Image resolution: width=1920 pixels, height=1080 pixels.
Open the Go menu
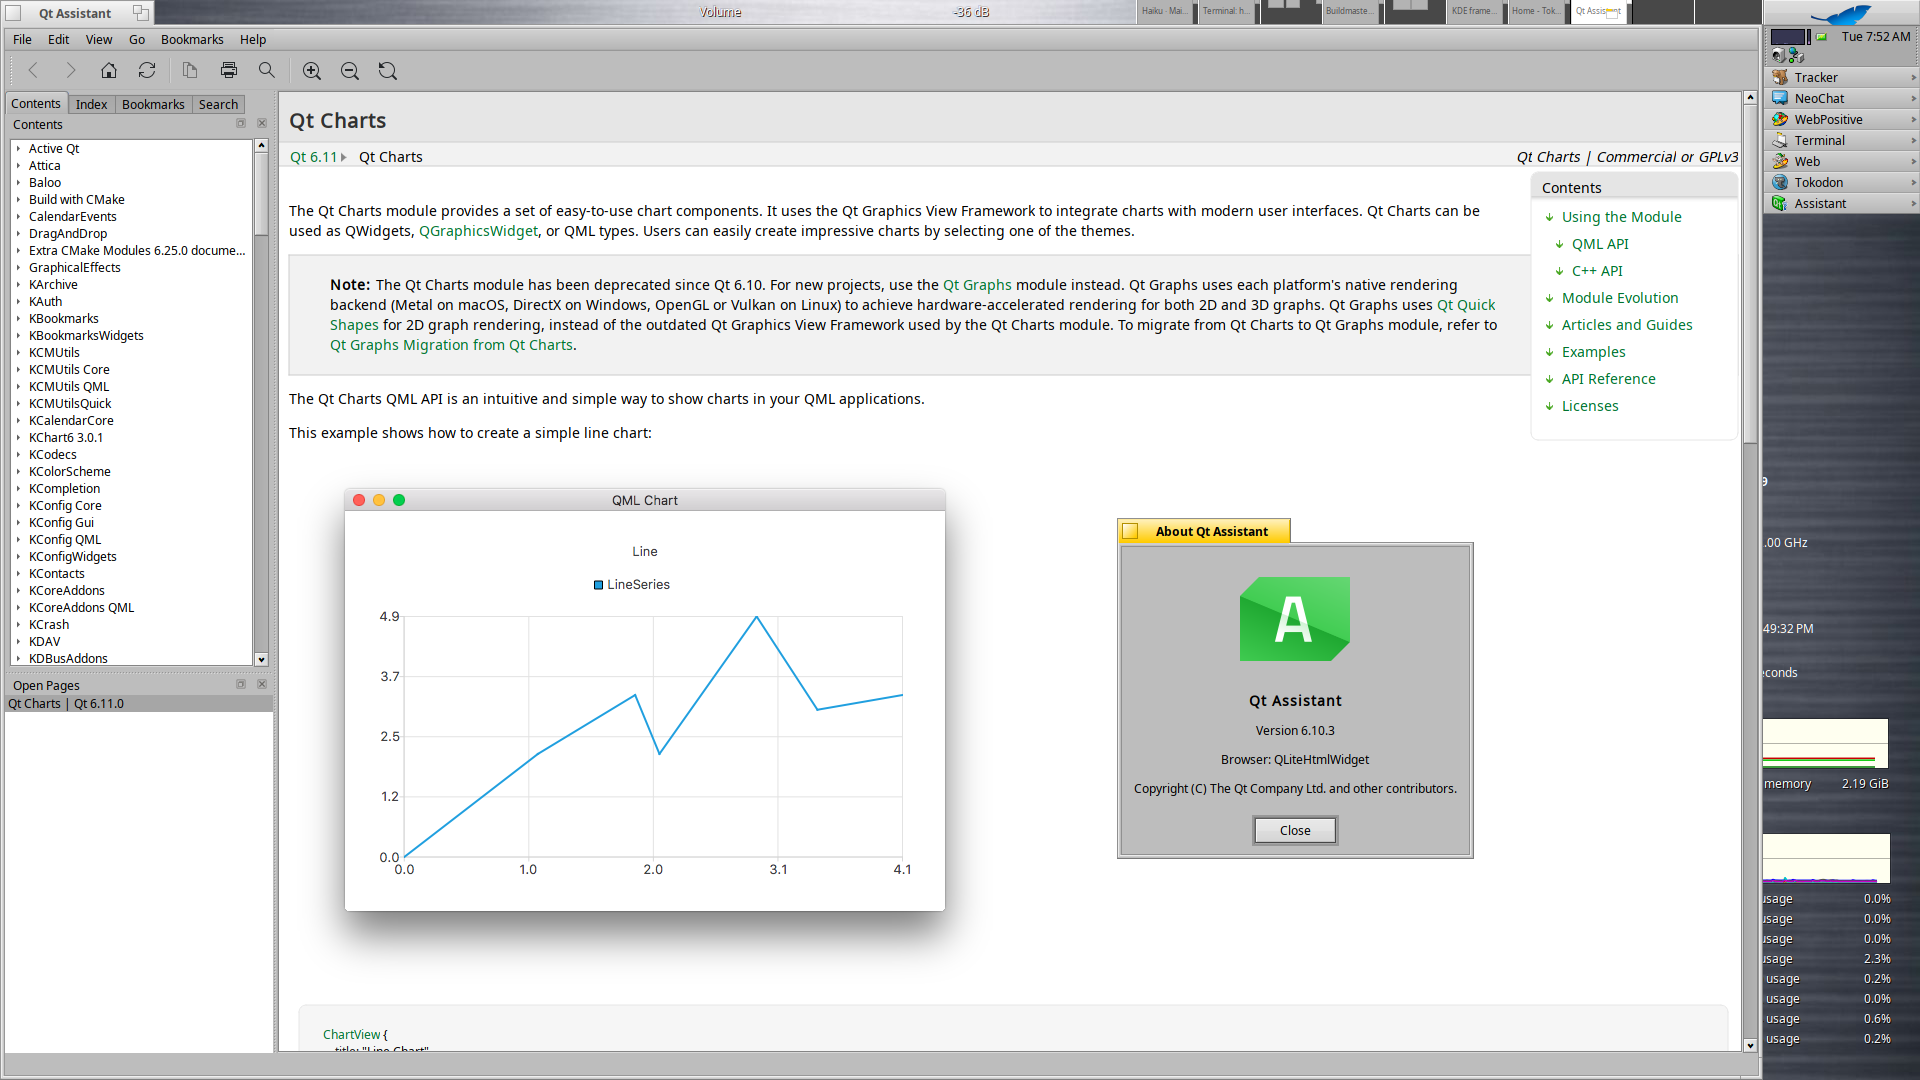[137, 40]
